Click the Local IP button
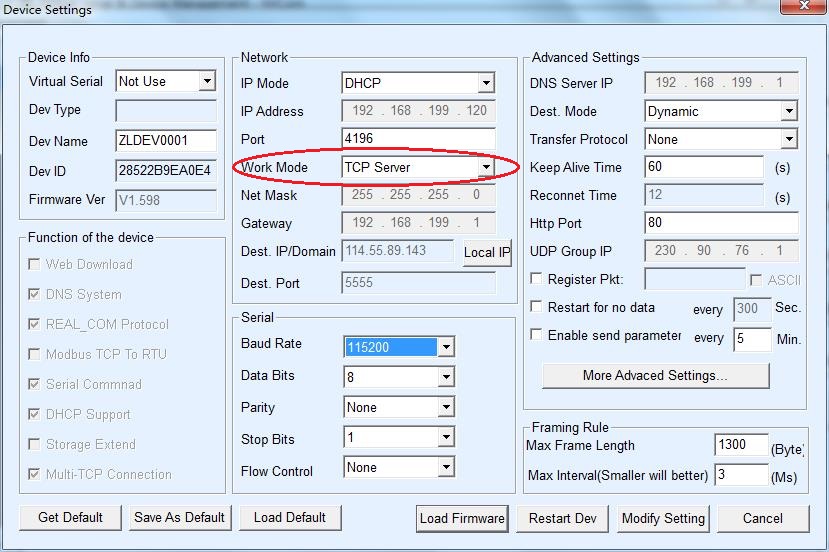Screen dimensions: 829x552 486,253
